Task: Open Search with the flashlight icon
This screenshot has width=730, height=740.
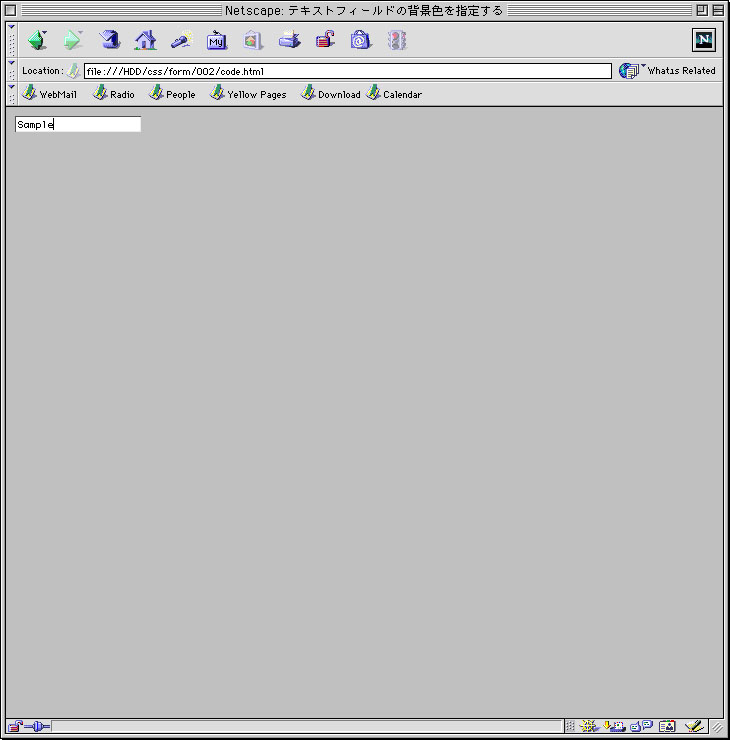Action: [x=182, y=40]
